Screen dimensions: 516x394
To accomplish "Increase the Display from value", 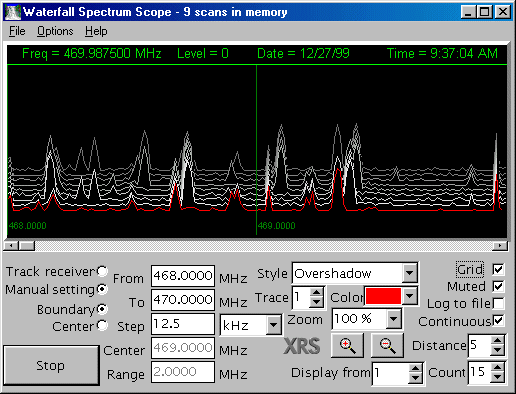I will click(x=415, y=369).
